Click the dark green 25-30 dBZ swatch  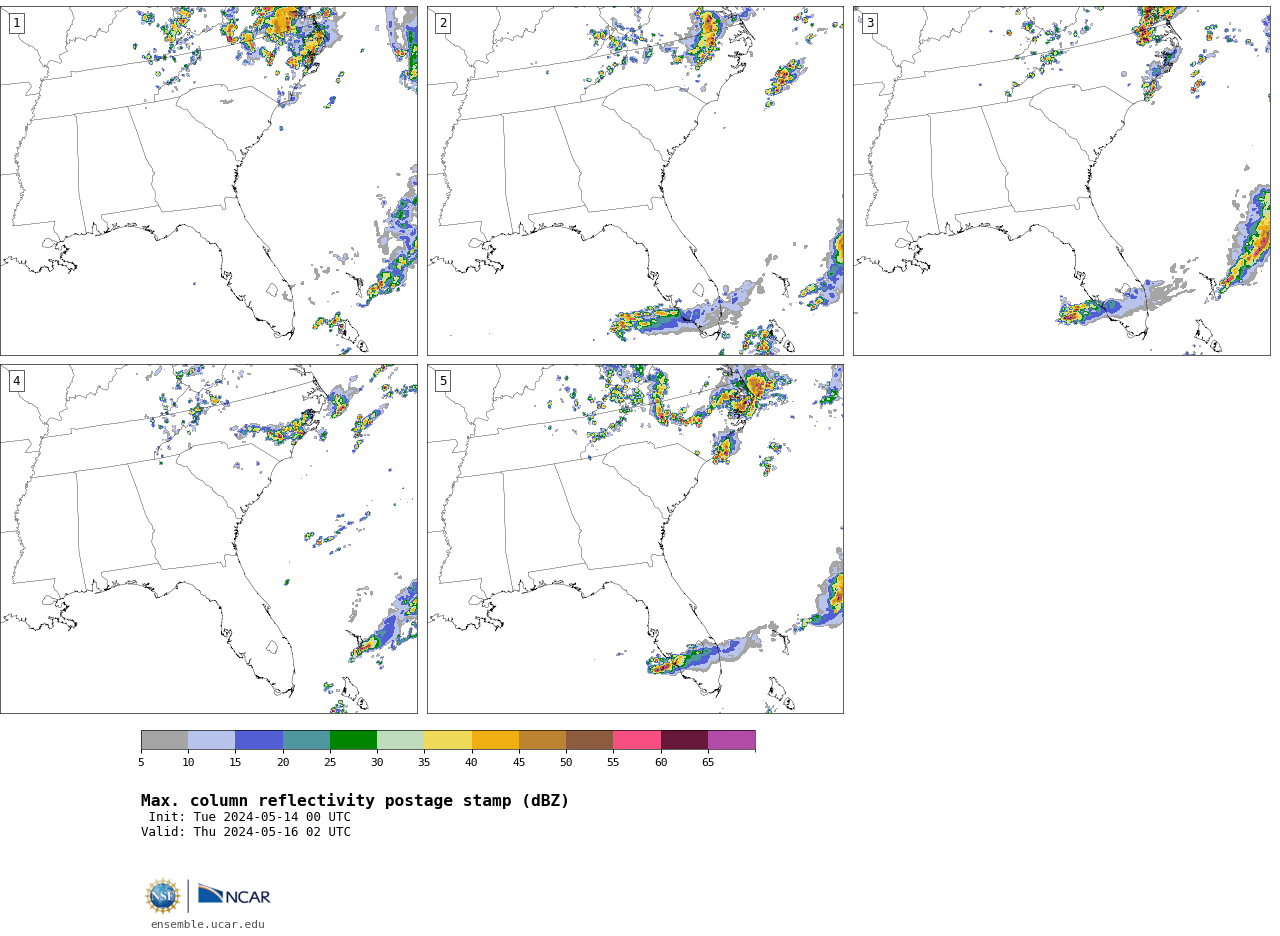point(353,740)
